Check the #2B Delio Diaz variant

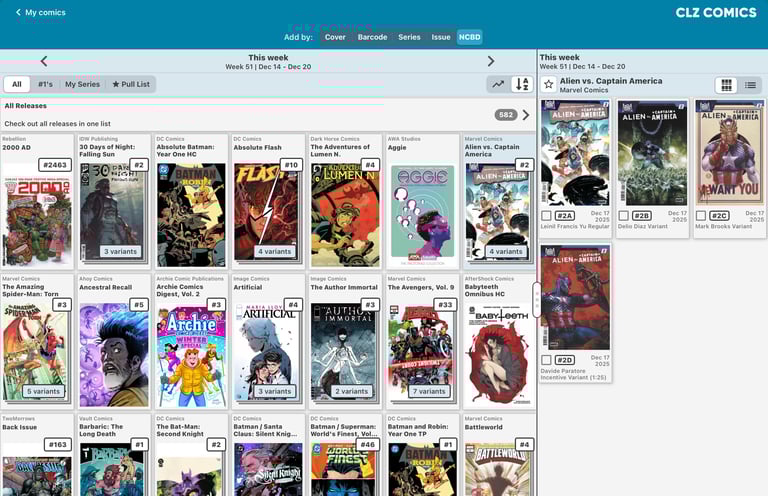(x=624, y=215)
